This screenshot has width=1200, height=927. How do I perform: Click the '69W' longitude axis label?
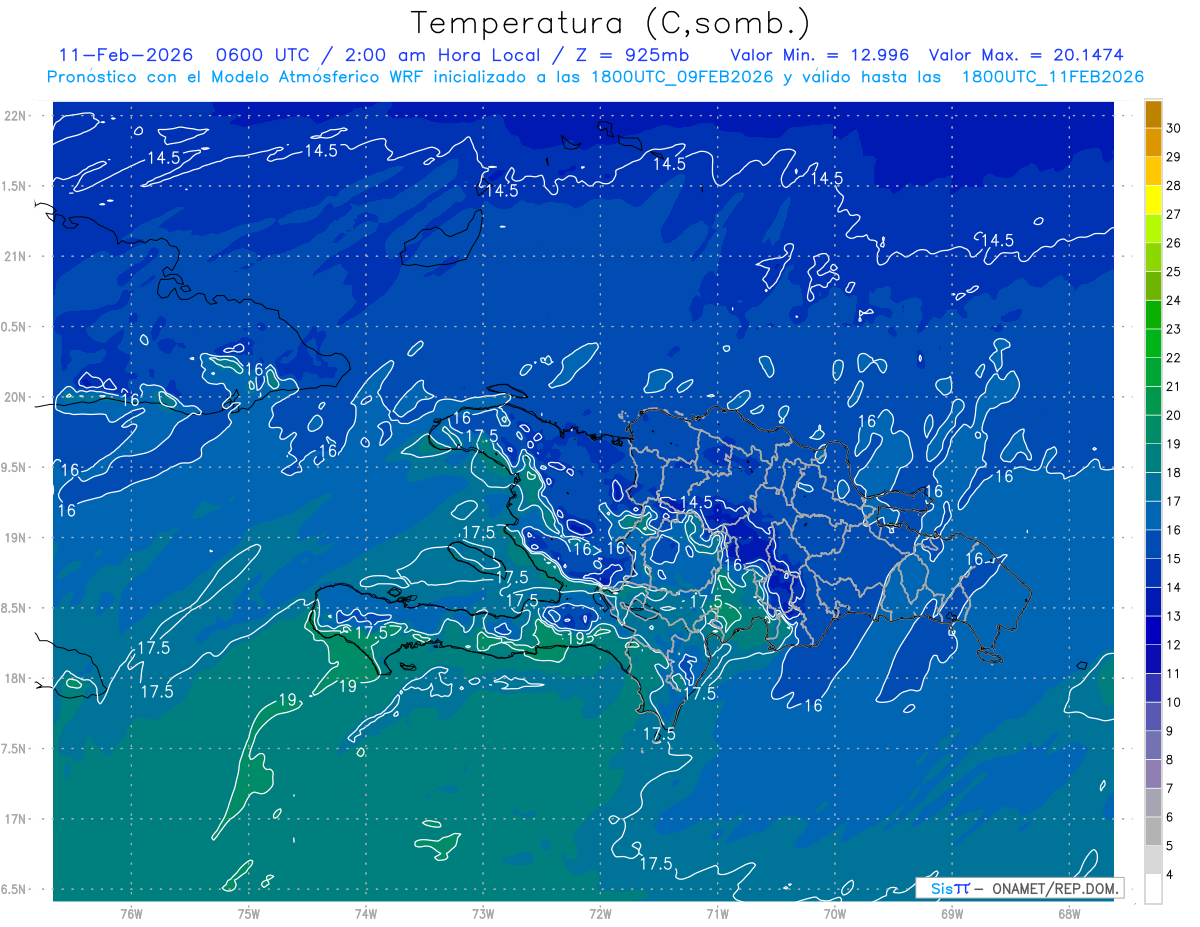tap(952, 913)
